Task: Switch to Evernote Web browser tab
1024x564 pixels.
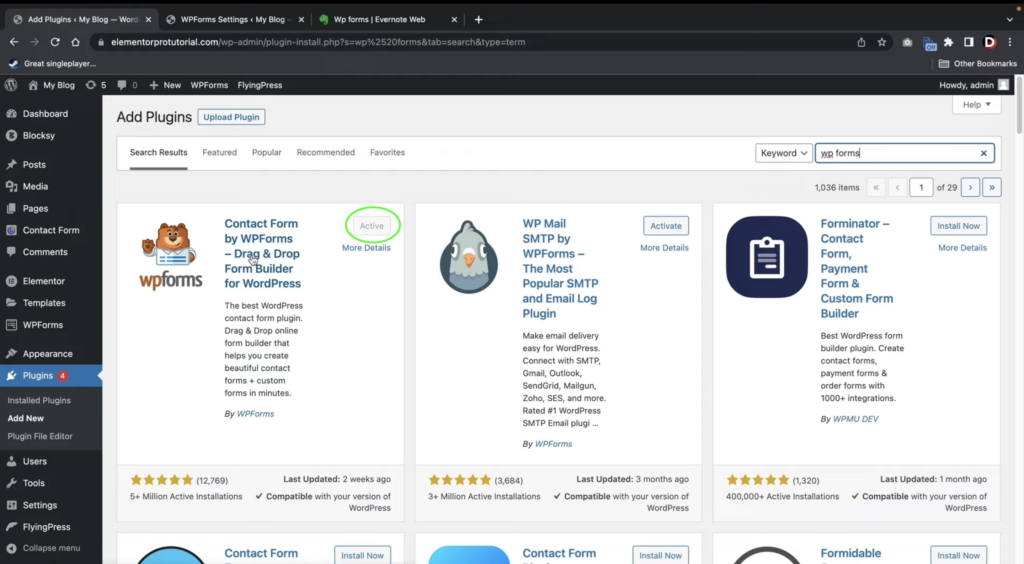Action: 380,20
